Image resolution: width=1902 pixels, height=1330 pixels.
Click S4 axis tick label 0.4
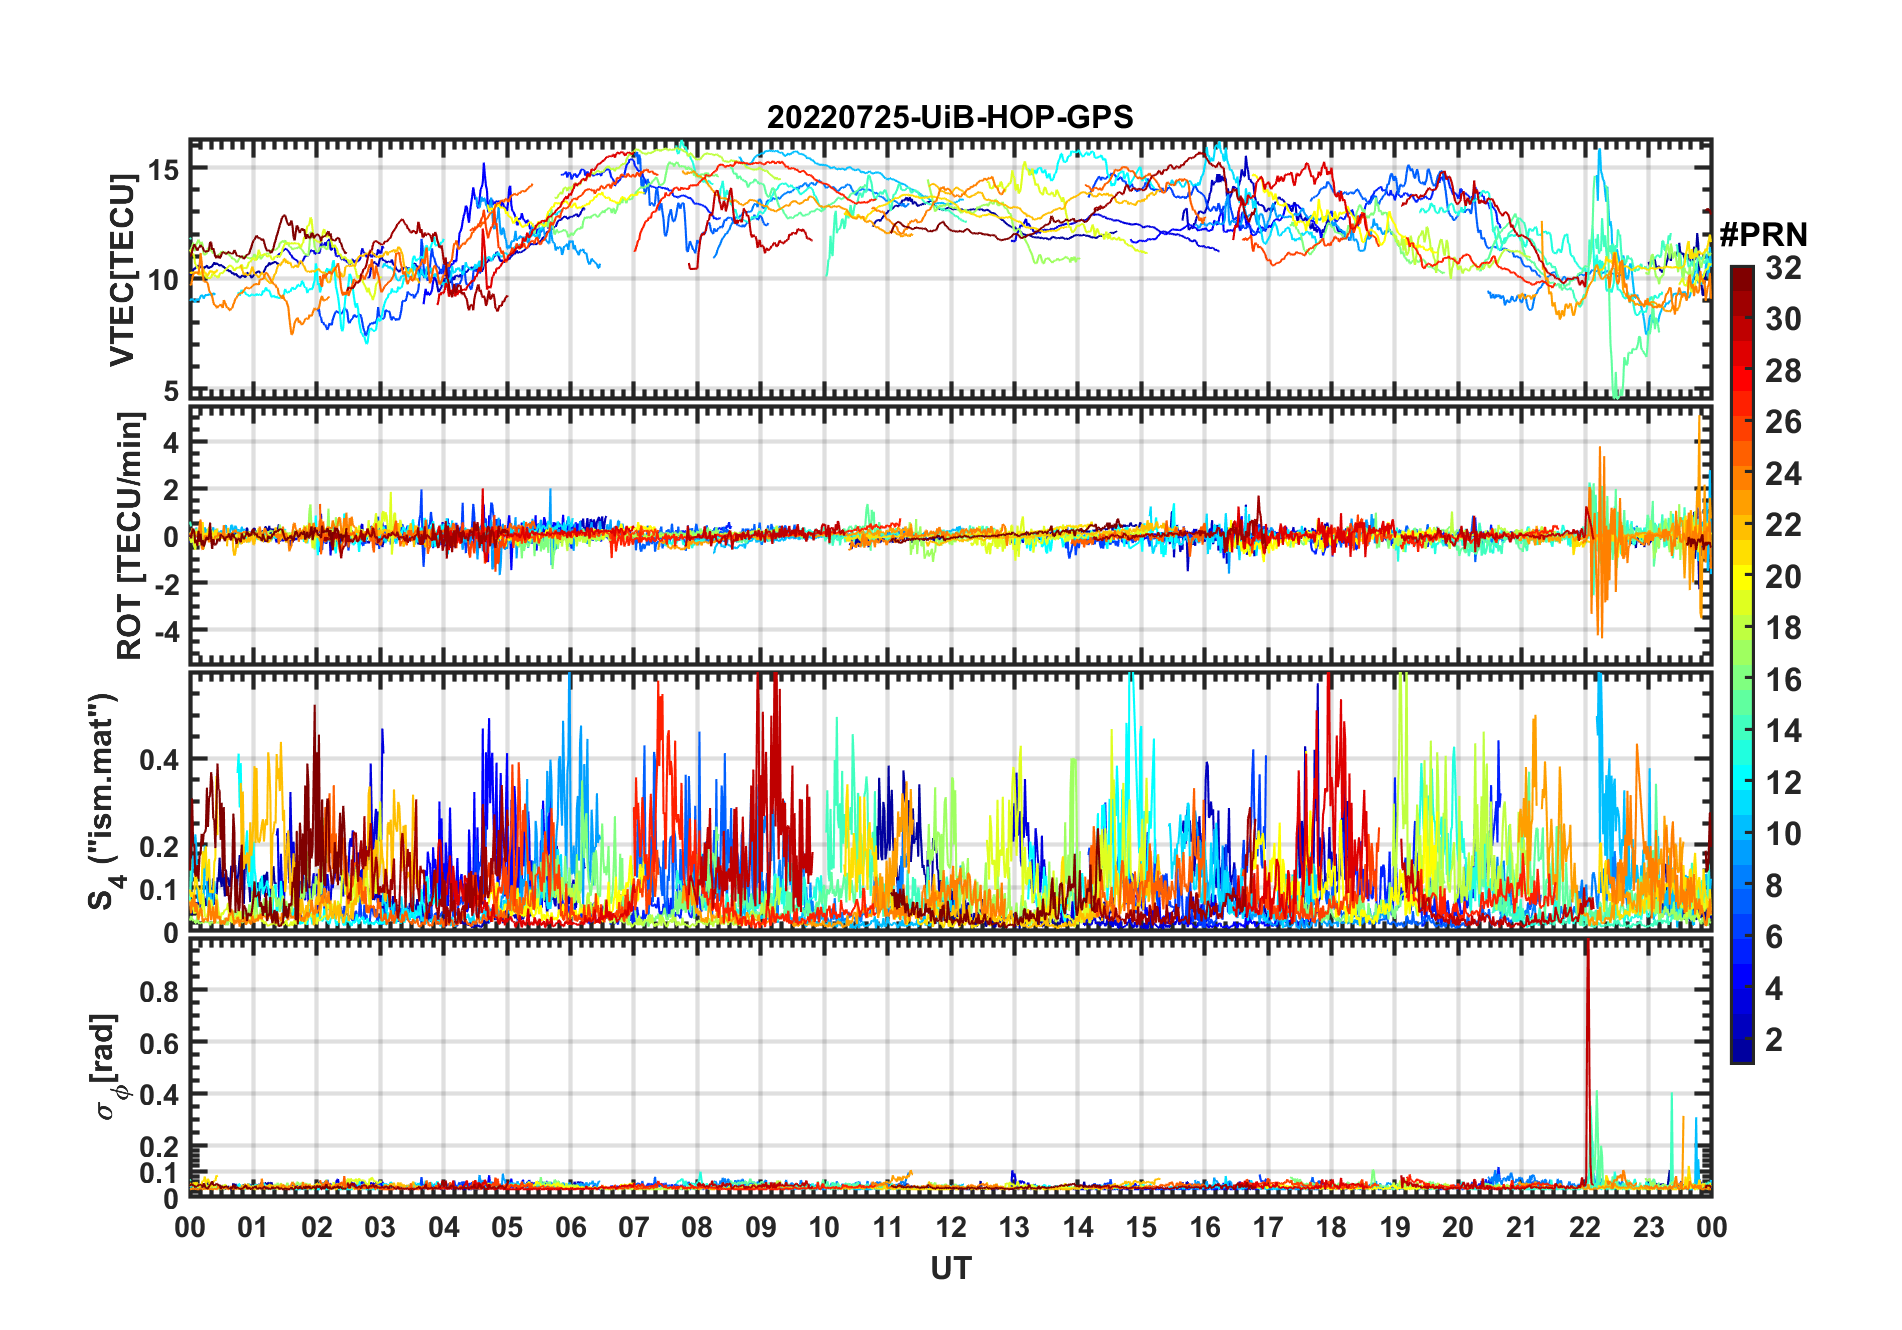point(159,760)
